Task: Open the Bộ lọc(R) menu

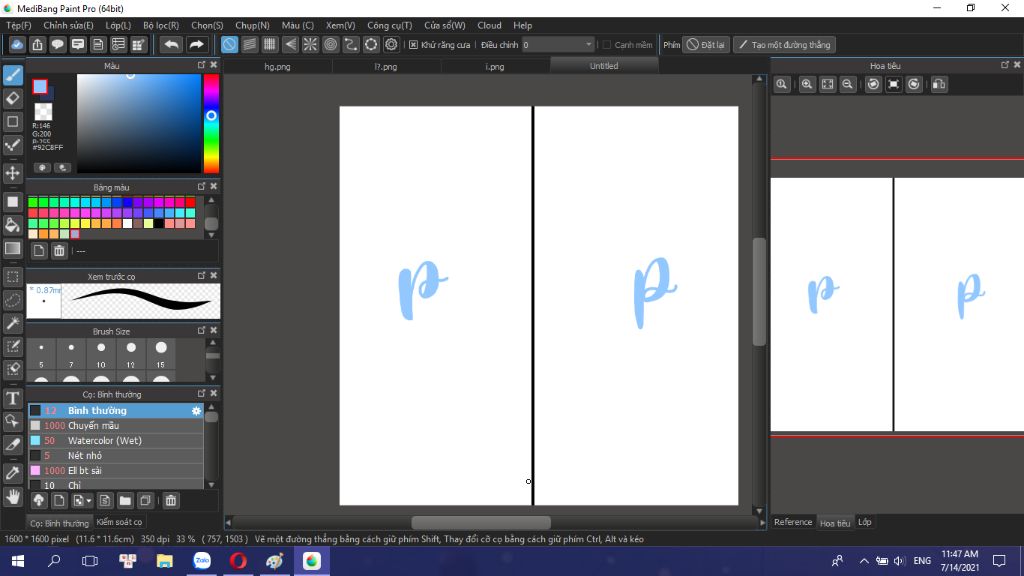Action: point(161,25)
